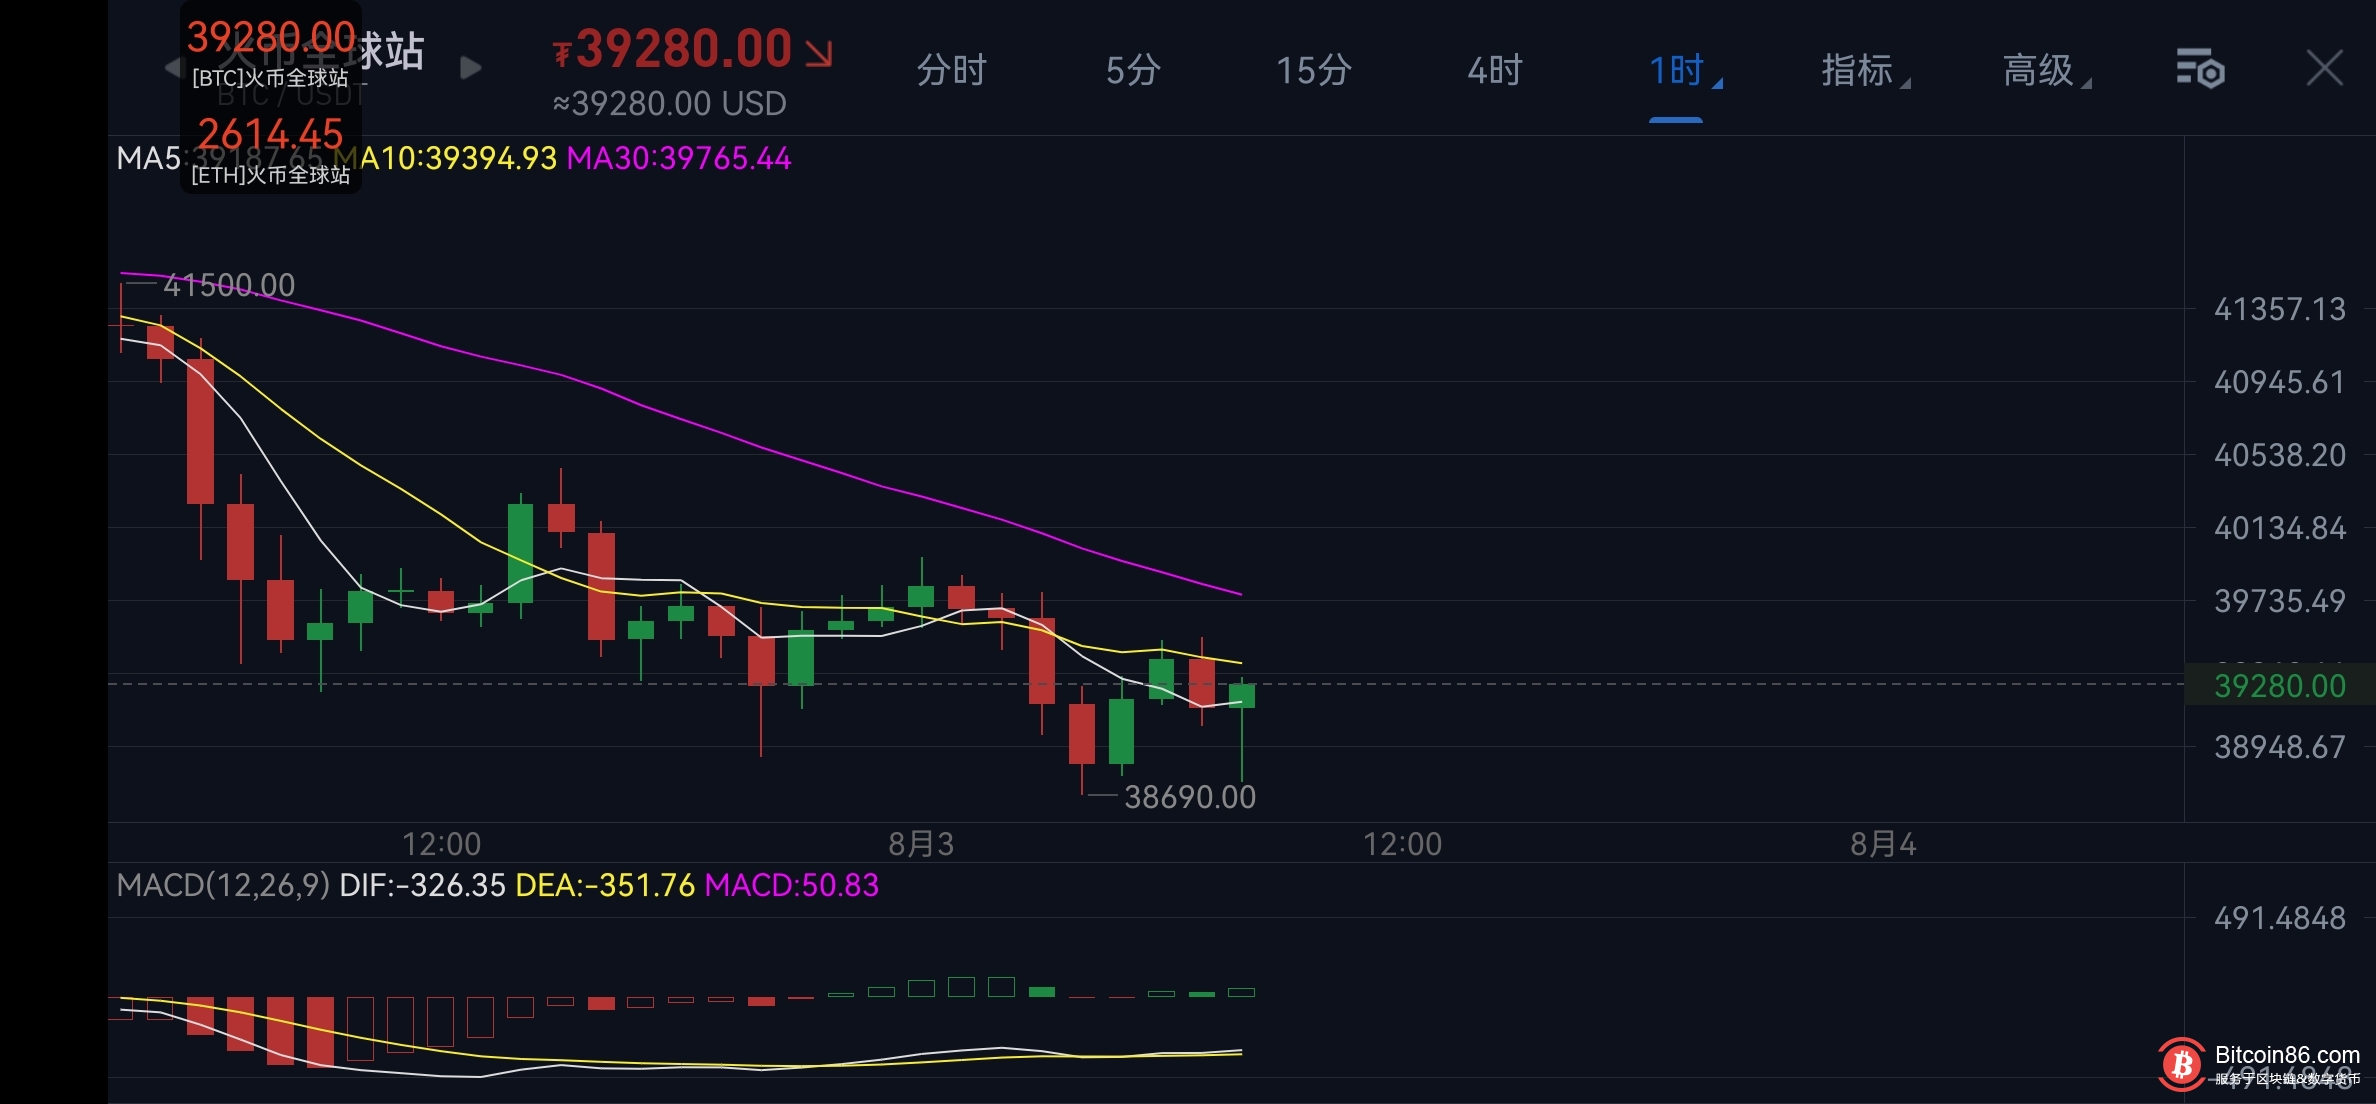Tap the MA10 indicator value label
Viewport: 2376px width, 1104px height.
(x=460, y=158)
